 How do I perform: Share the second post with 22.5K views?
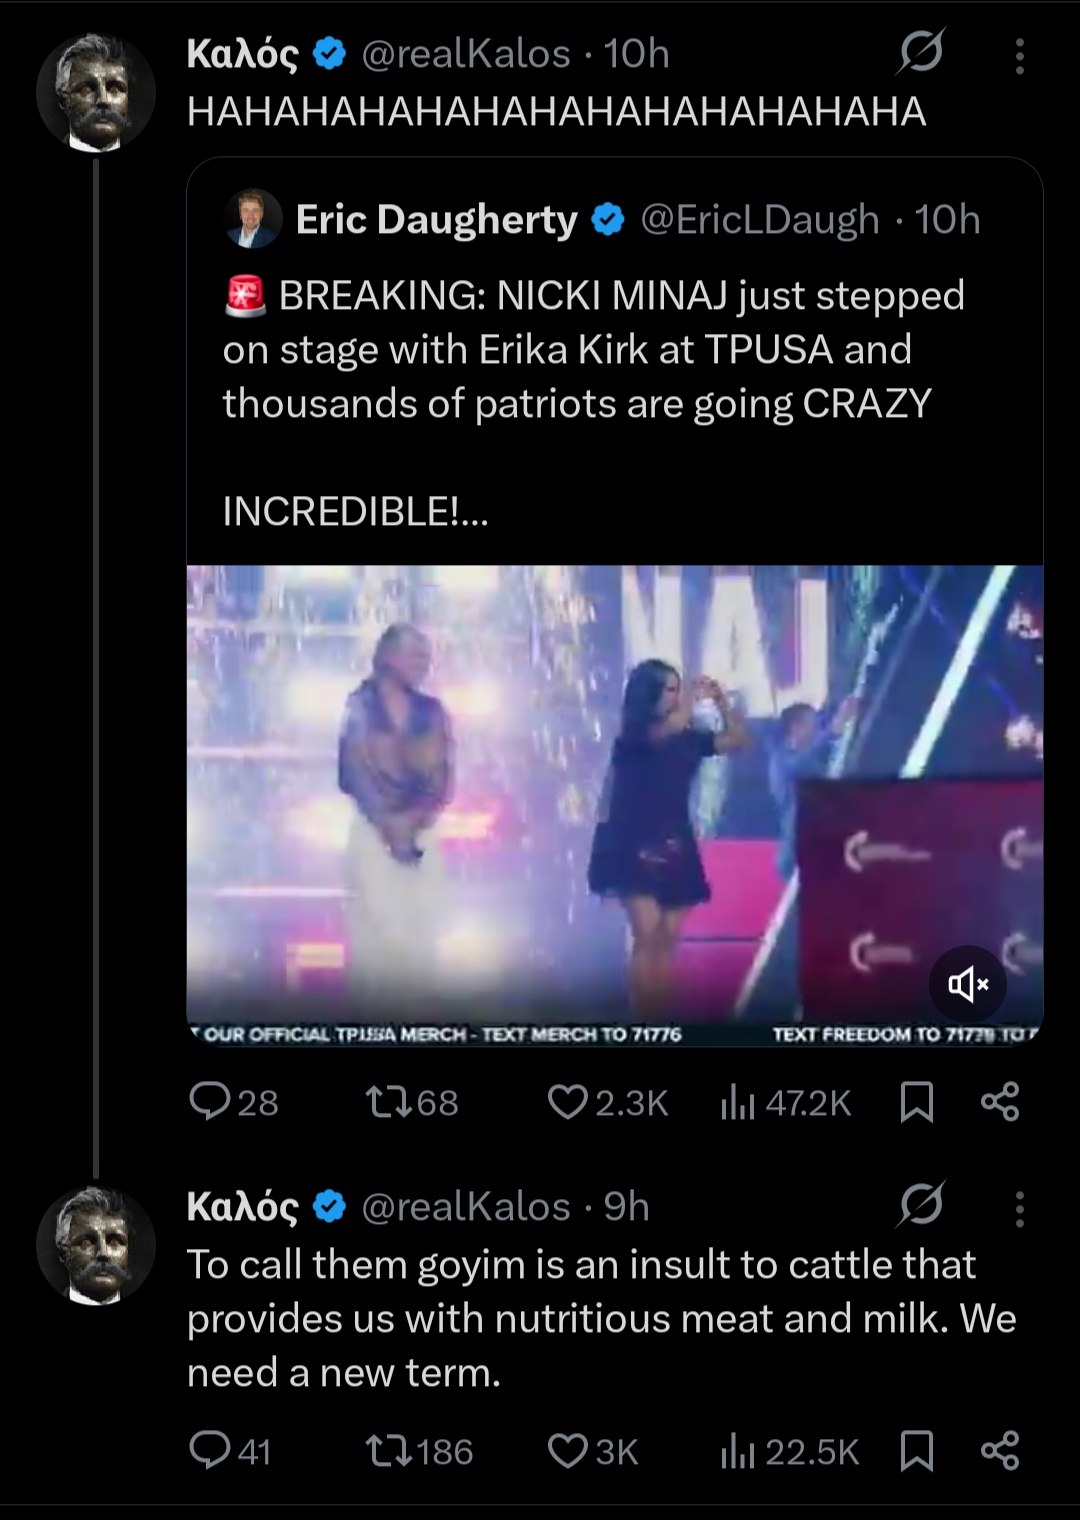point(1000,1450)
